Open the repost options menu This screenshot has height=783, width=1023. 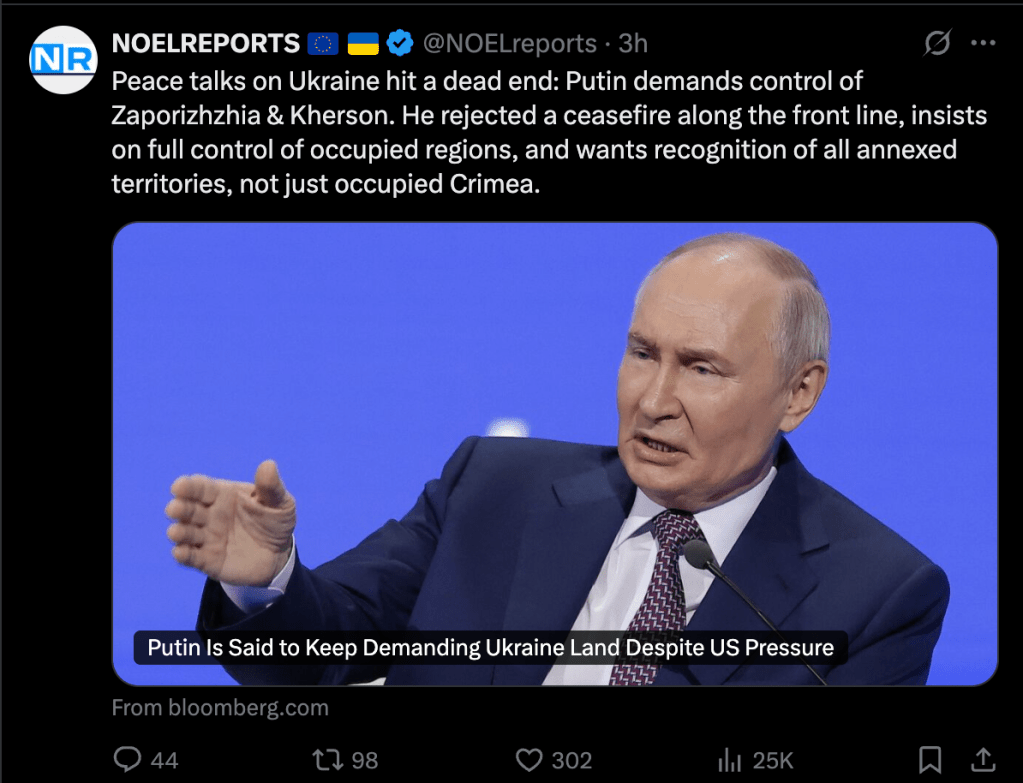[x=328, y=760]
